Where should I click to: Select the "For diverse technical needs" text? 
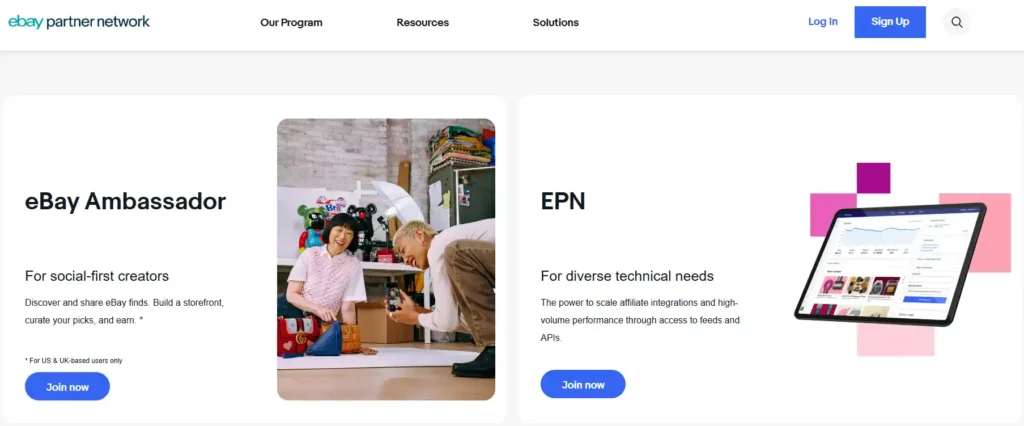[627, 276]
